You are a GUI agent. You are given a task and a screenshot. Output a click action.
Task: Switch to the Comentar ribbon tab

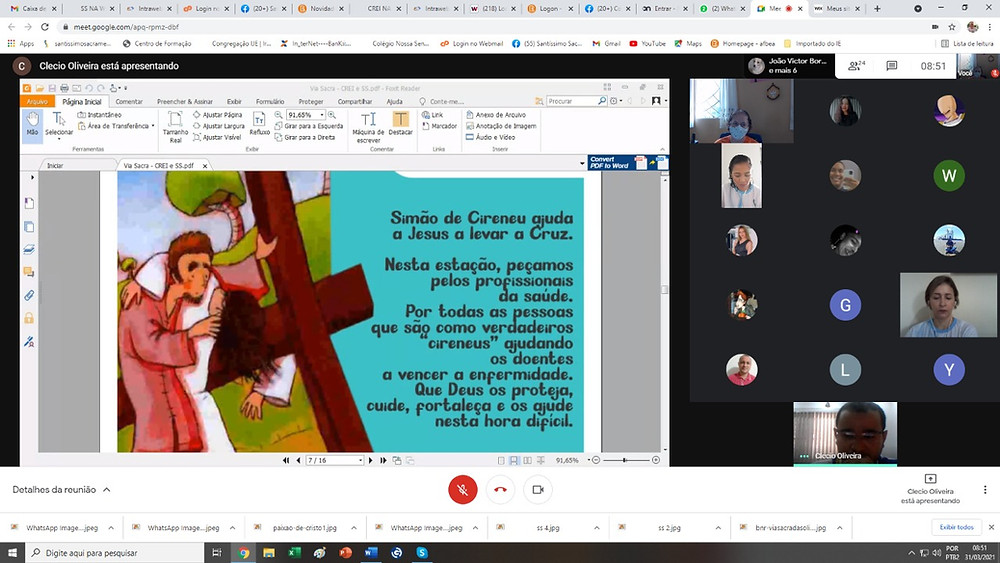[x=129, y=101]
